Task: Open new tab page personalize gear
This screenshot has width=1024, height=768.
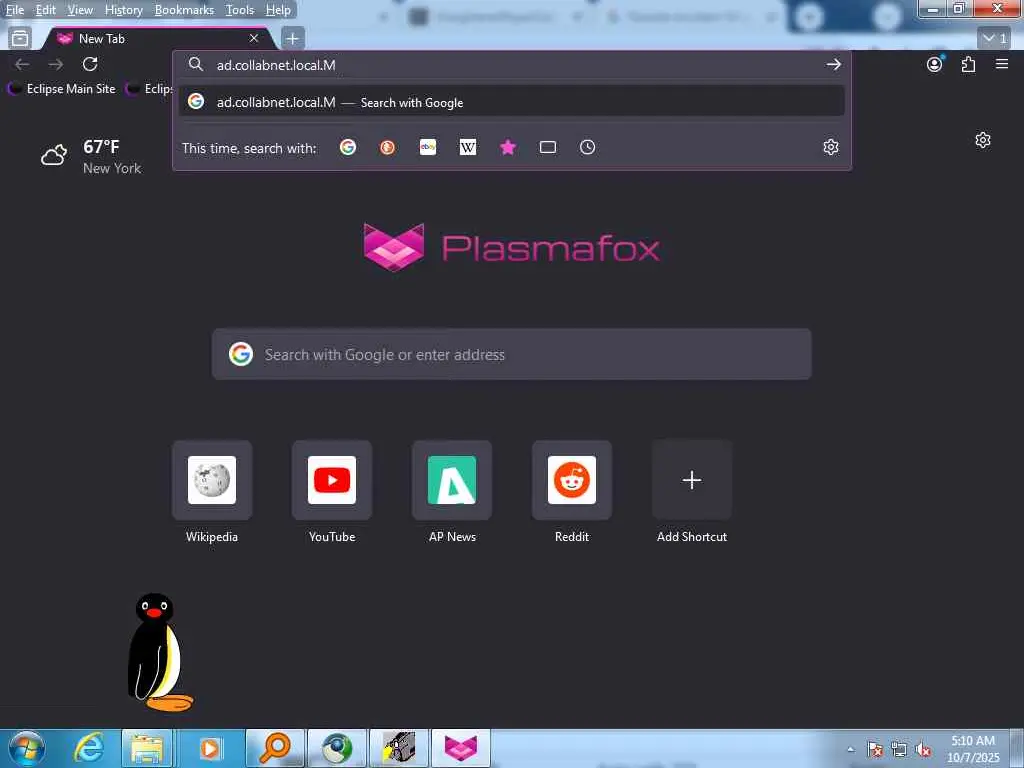Action: pos(983,140)
